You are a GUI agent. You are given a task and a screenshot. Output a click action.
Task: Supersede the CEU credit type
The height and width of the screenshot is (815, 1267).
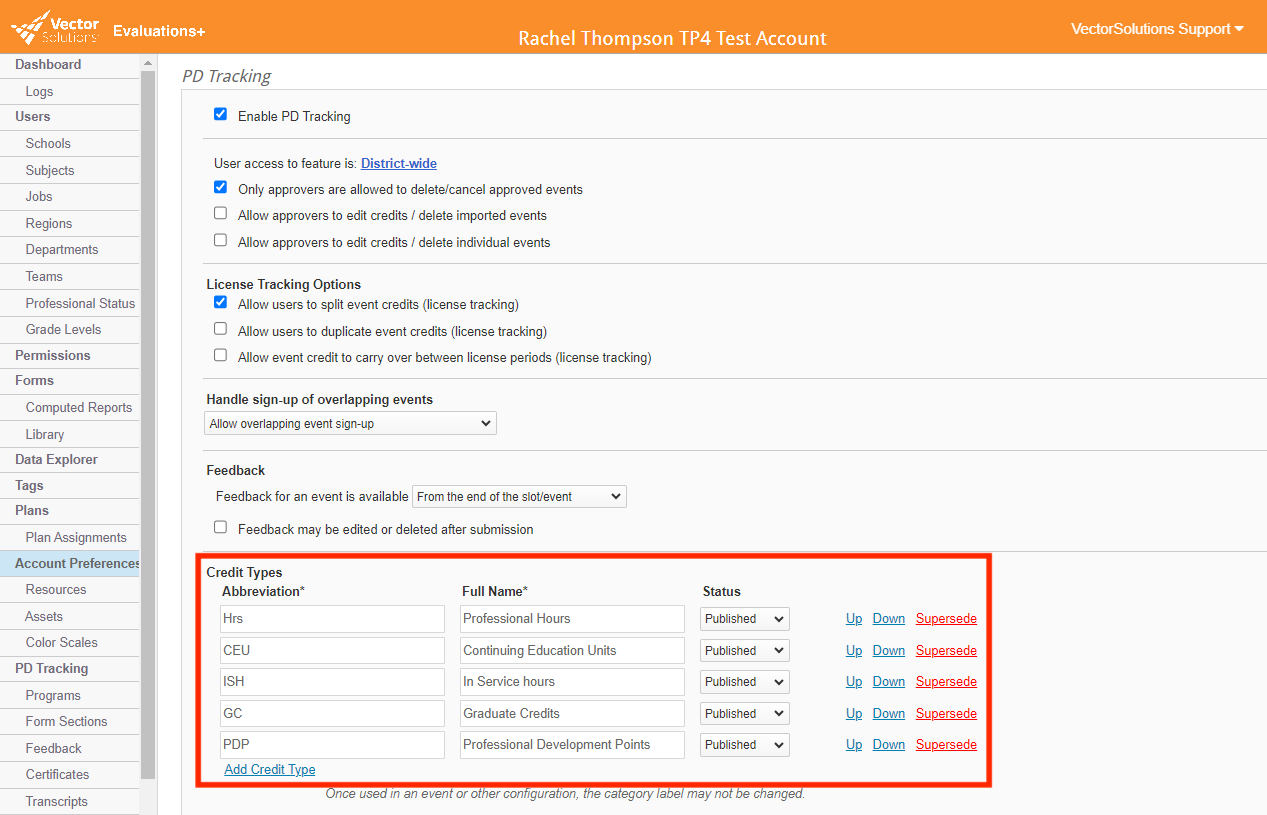click(x=946, y=651)
